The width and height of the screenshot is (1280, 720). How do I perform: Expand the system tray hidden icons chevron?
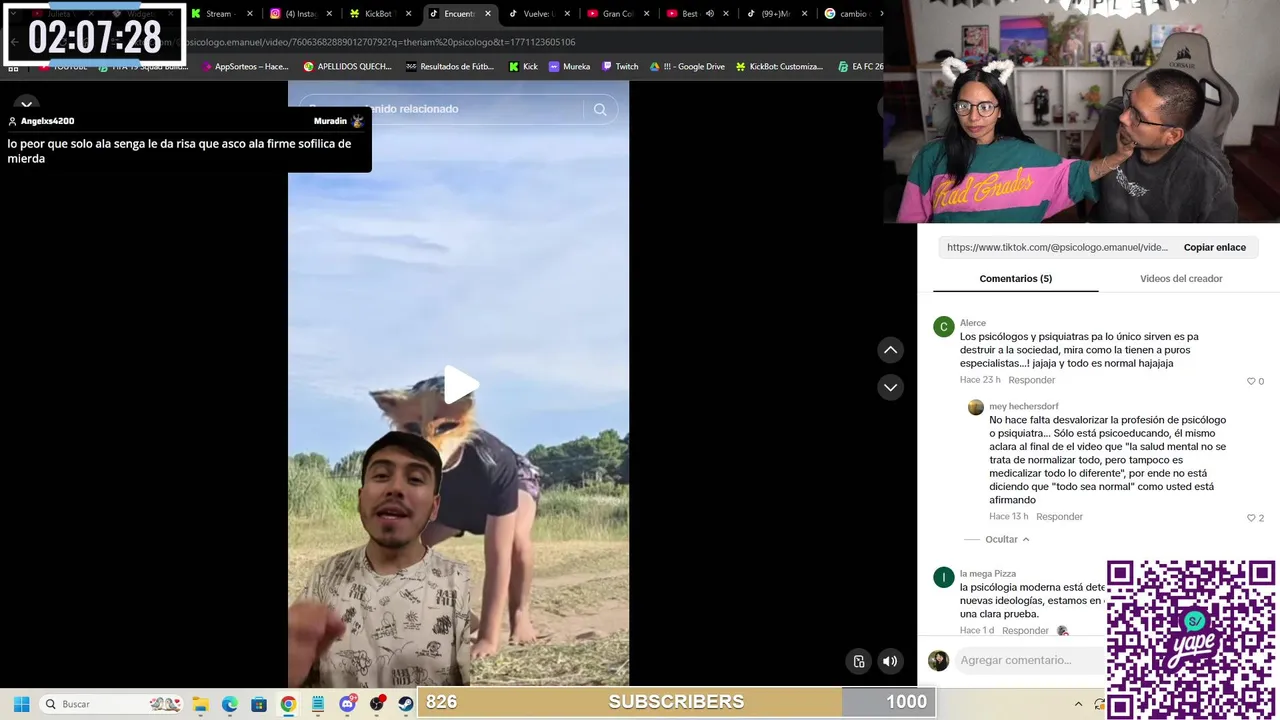click(x=1079, y=704)
